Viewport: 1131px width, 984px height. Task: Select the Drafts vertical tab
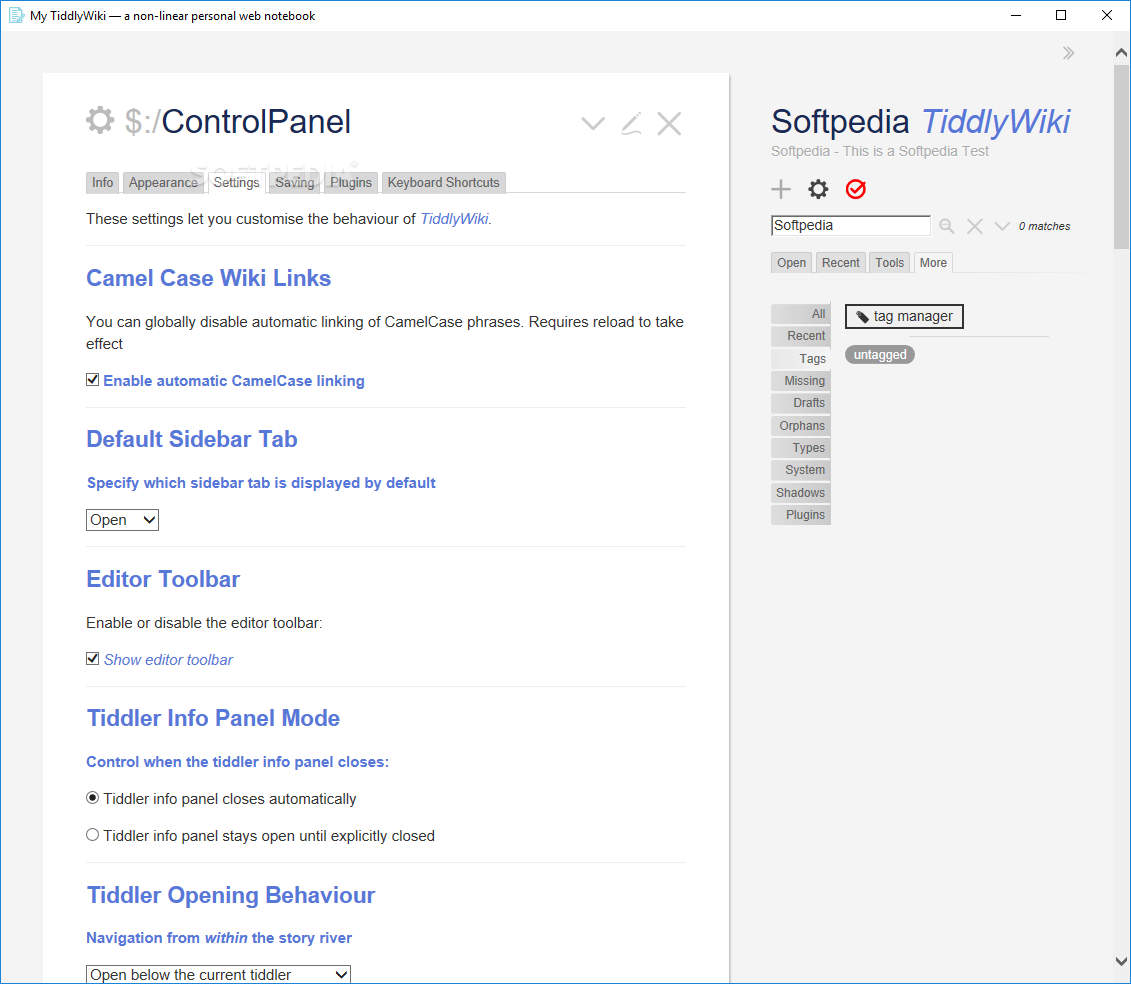801,403
